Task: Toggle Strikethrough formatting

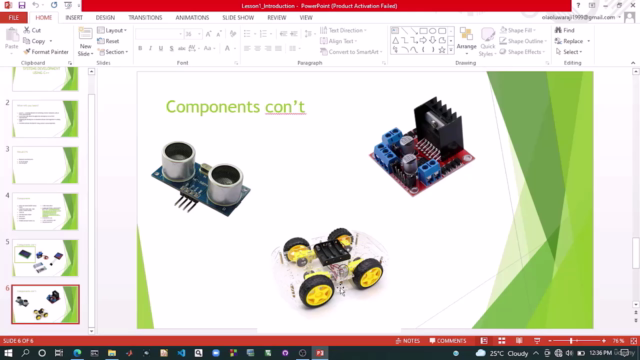Action: coord(182,48)
